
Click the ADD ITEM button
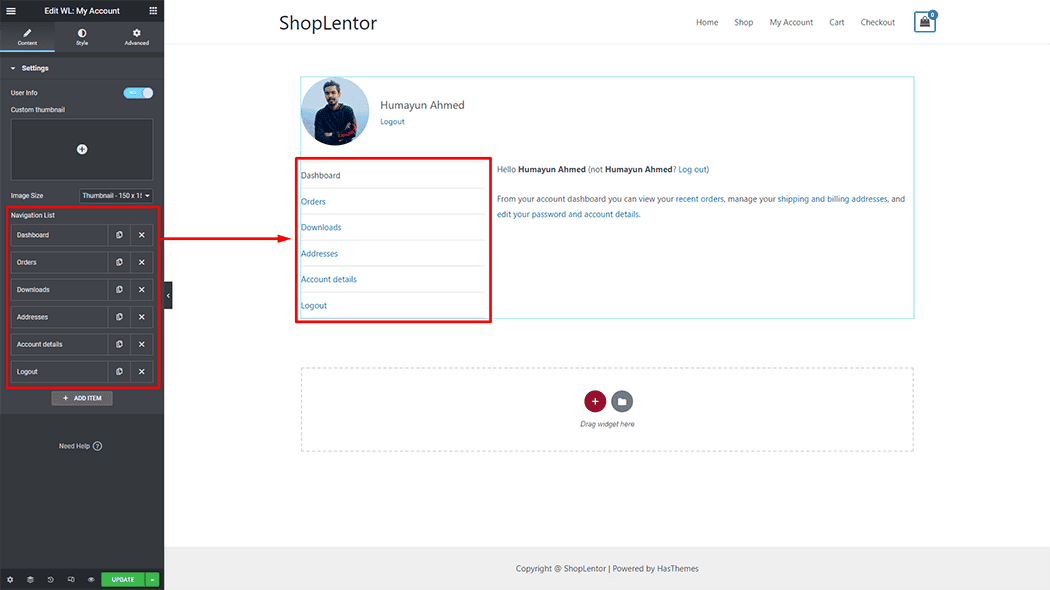[x=82, y=398]
